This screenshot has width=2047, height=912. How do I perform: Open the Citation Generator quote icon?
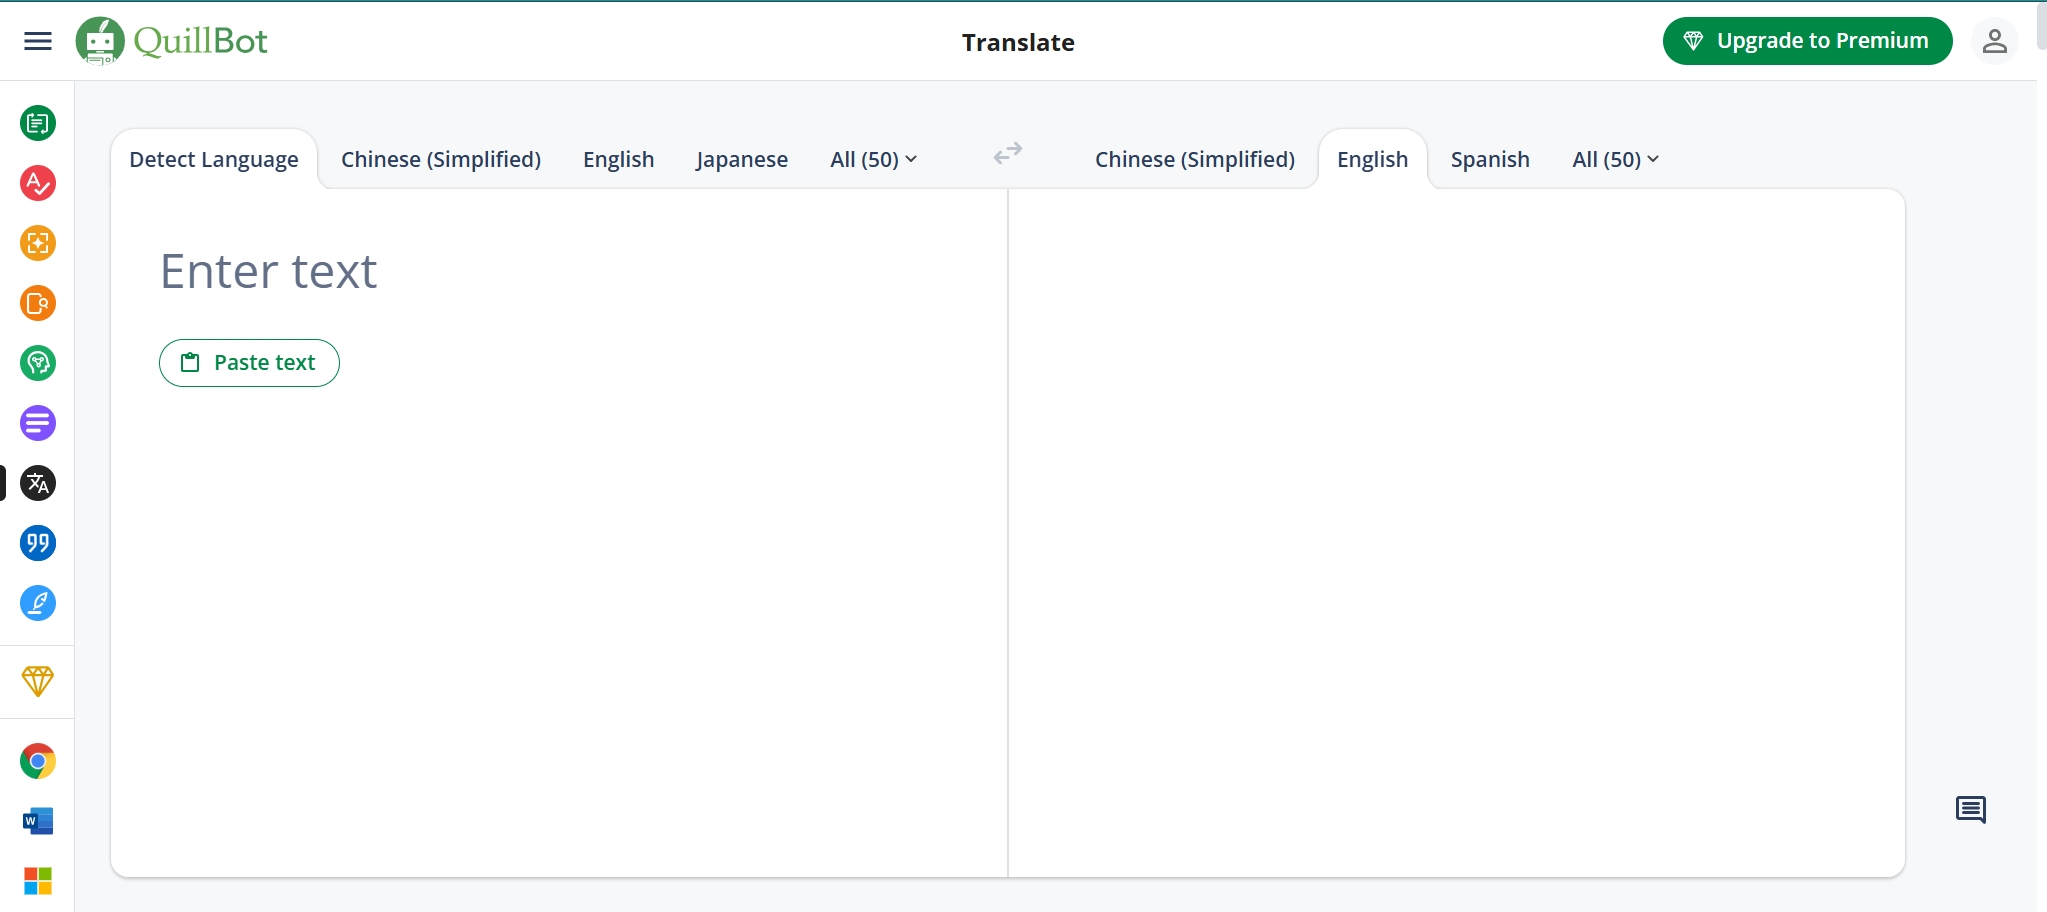pos(38,543)
